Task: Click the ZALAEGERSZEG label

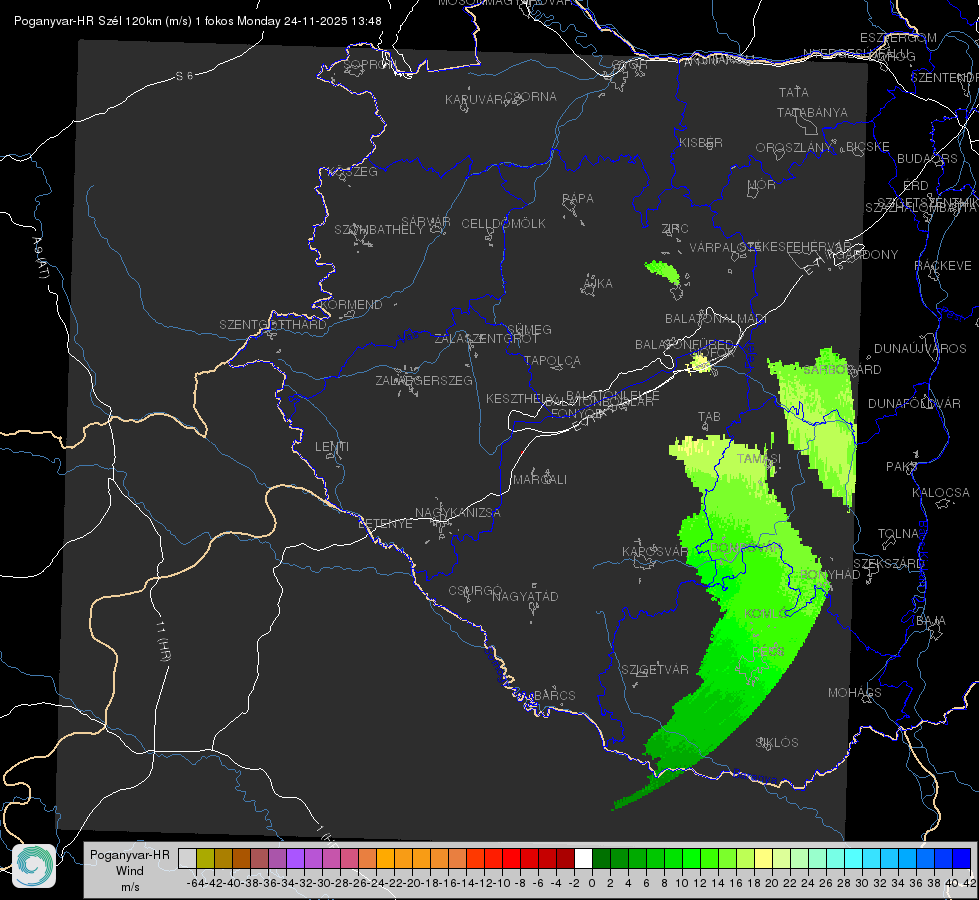Action: click(424, 380)
